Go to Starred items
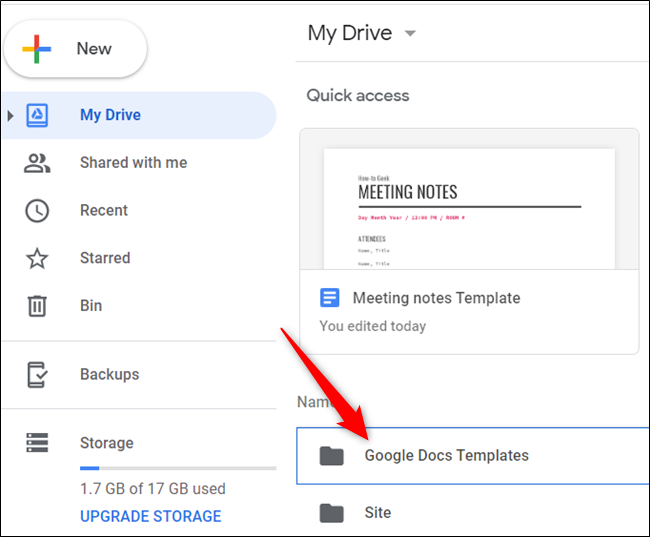 105,258
